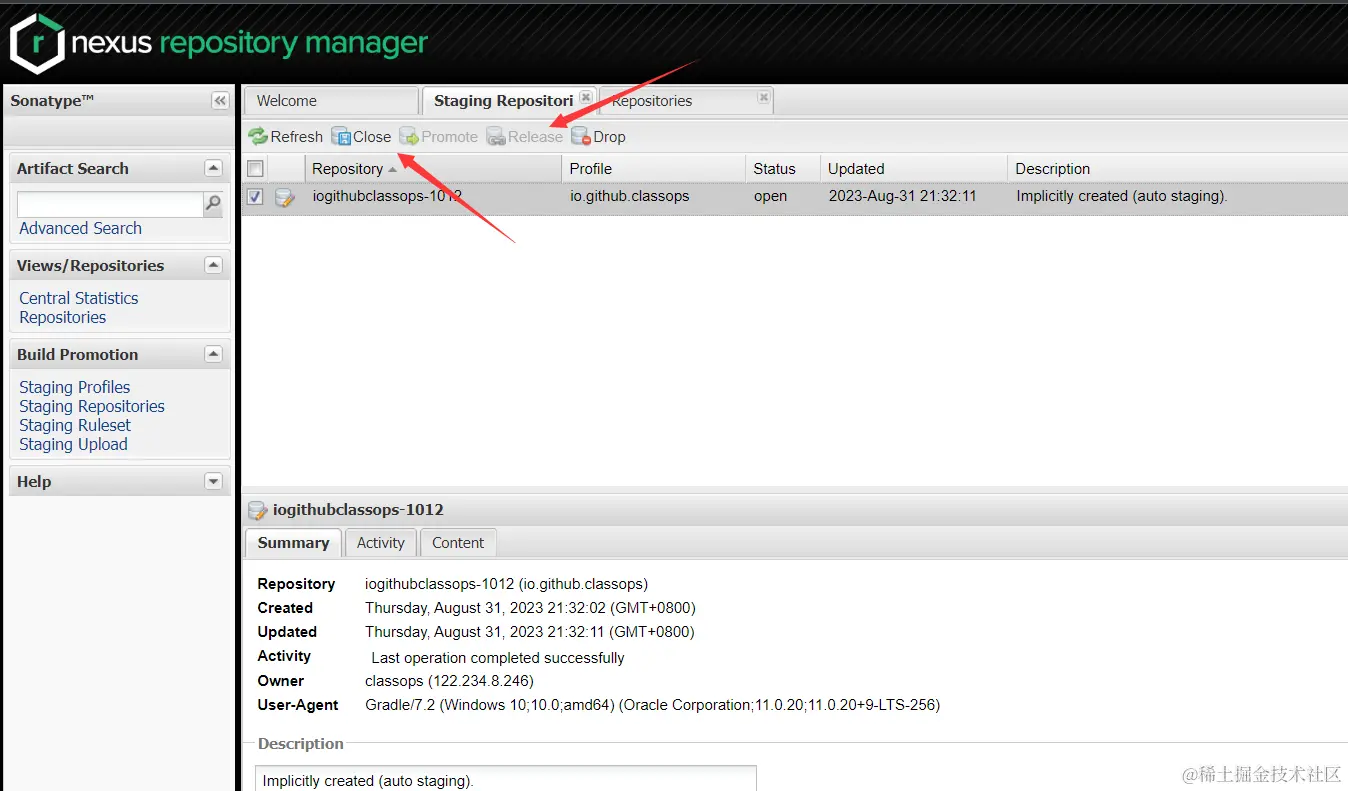The height and width of the screenshot is (791, 1348).
Task: Click the Description text box
Action: point(506,780)
